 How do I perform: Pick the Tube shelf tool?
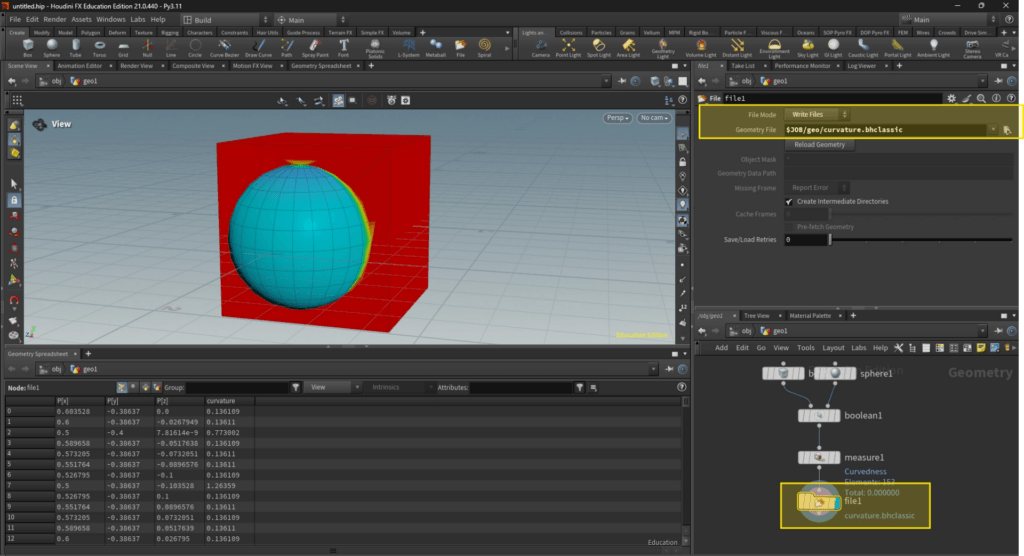[x=75, y=48]
